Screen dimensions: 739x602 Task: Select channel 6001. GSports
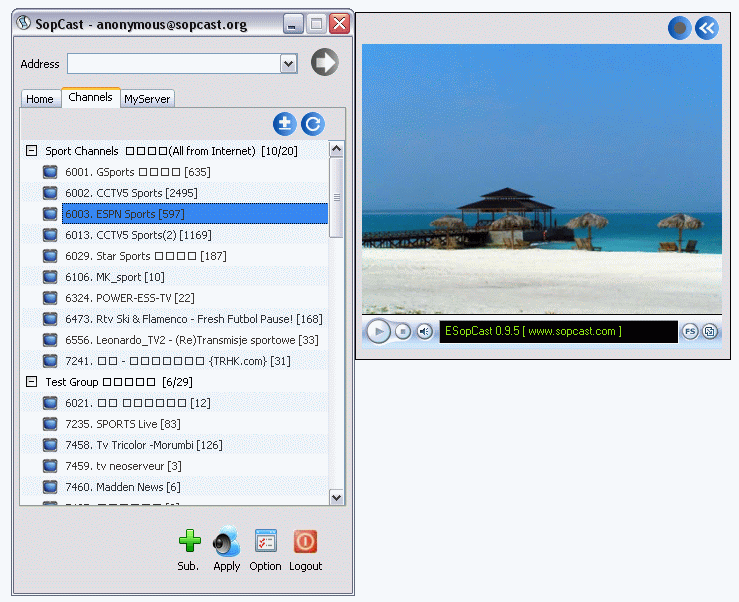pyautogui.click(x=138, y=172)
